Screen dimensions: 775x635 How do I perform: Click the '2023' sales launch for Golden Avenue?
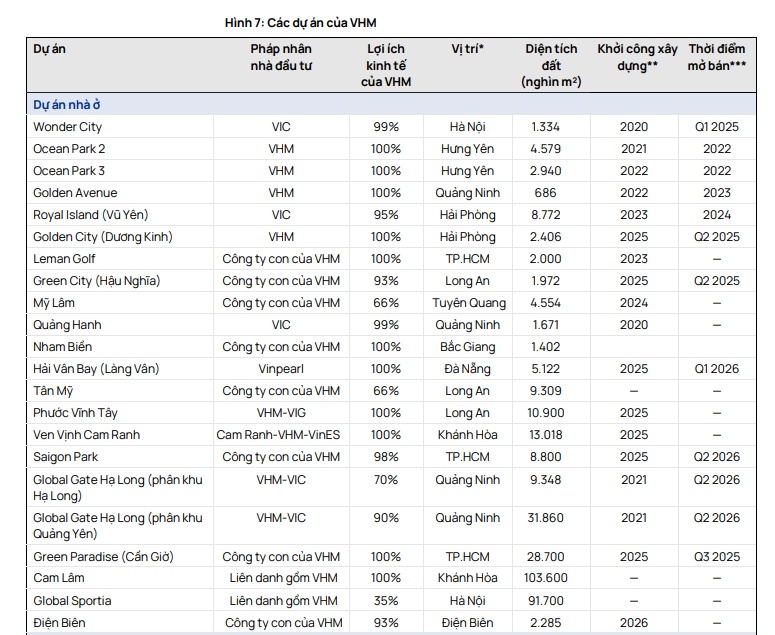[x=717, y=193]
